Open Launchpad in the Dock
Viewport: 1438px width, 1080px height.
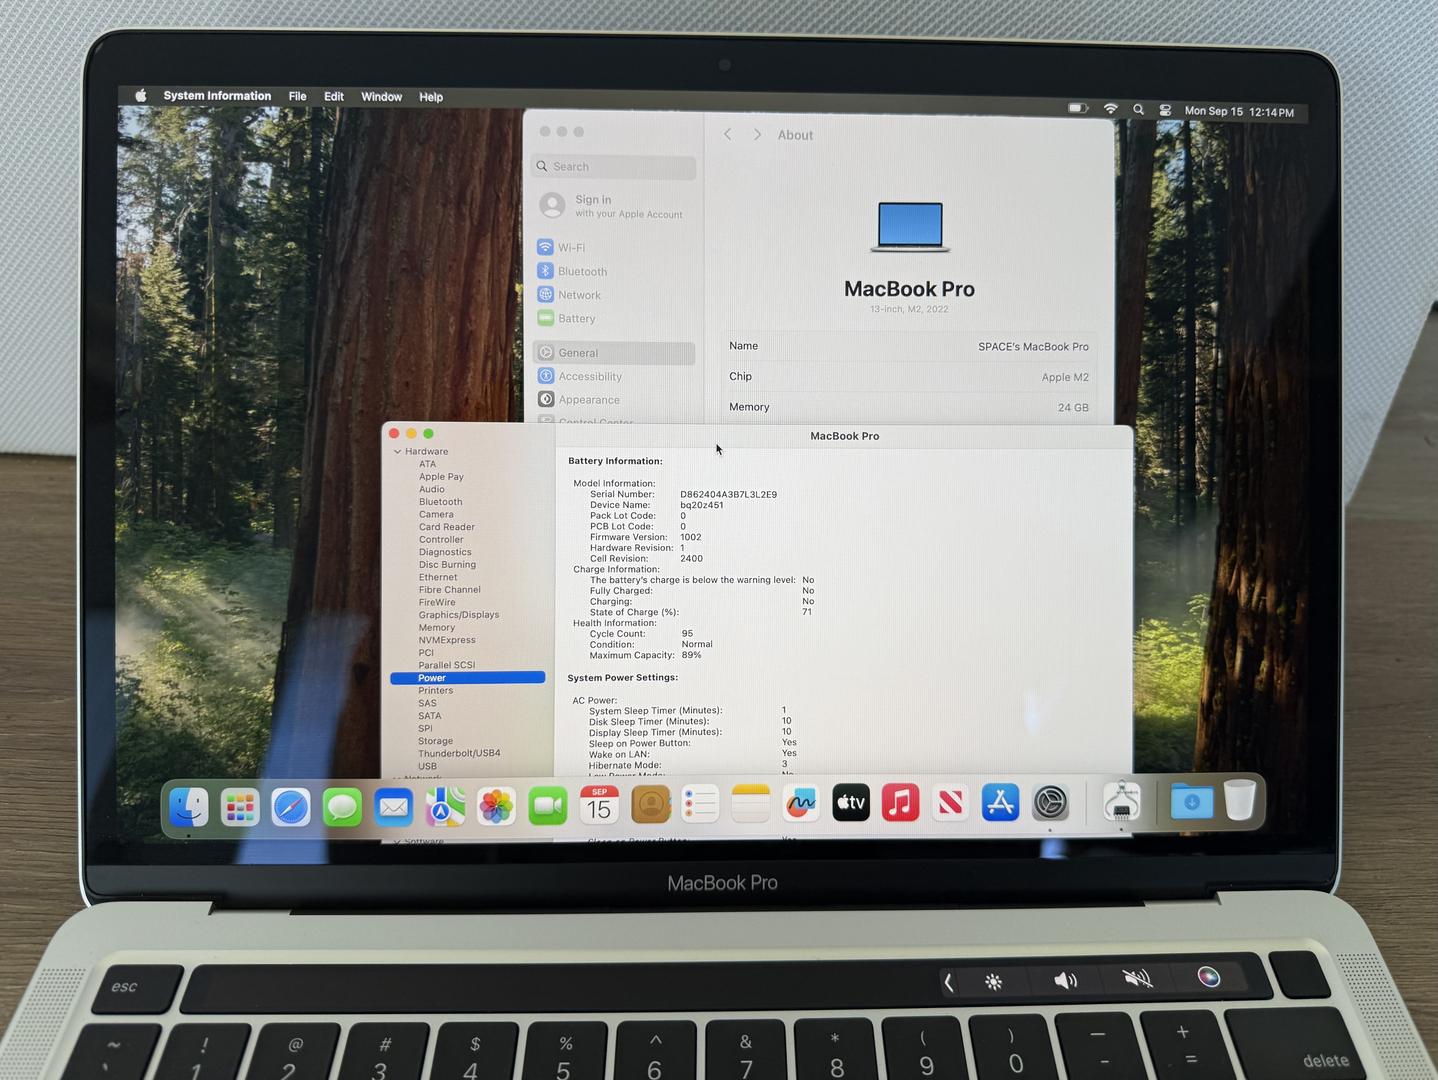coord(240,807)
